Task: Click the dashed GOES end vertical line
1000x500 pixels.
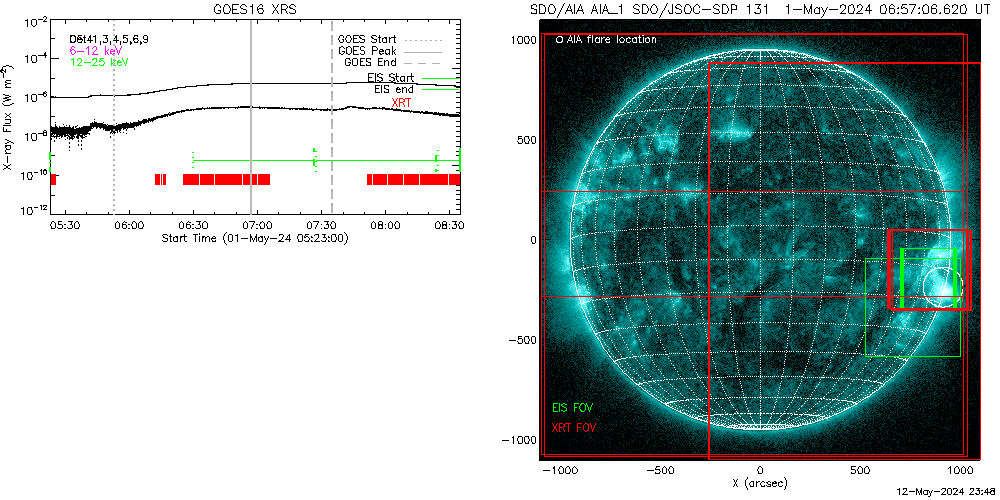Action: [332, 118]
